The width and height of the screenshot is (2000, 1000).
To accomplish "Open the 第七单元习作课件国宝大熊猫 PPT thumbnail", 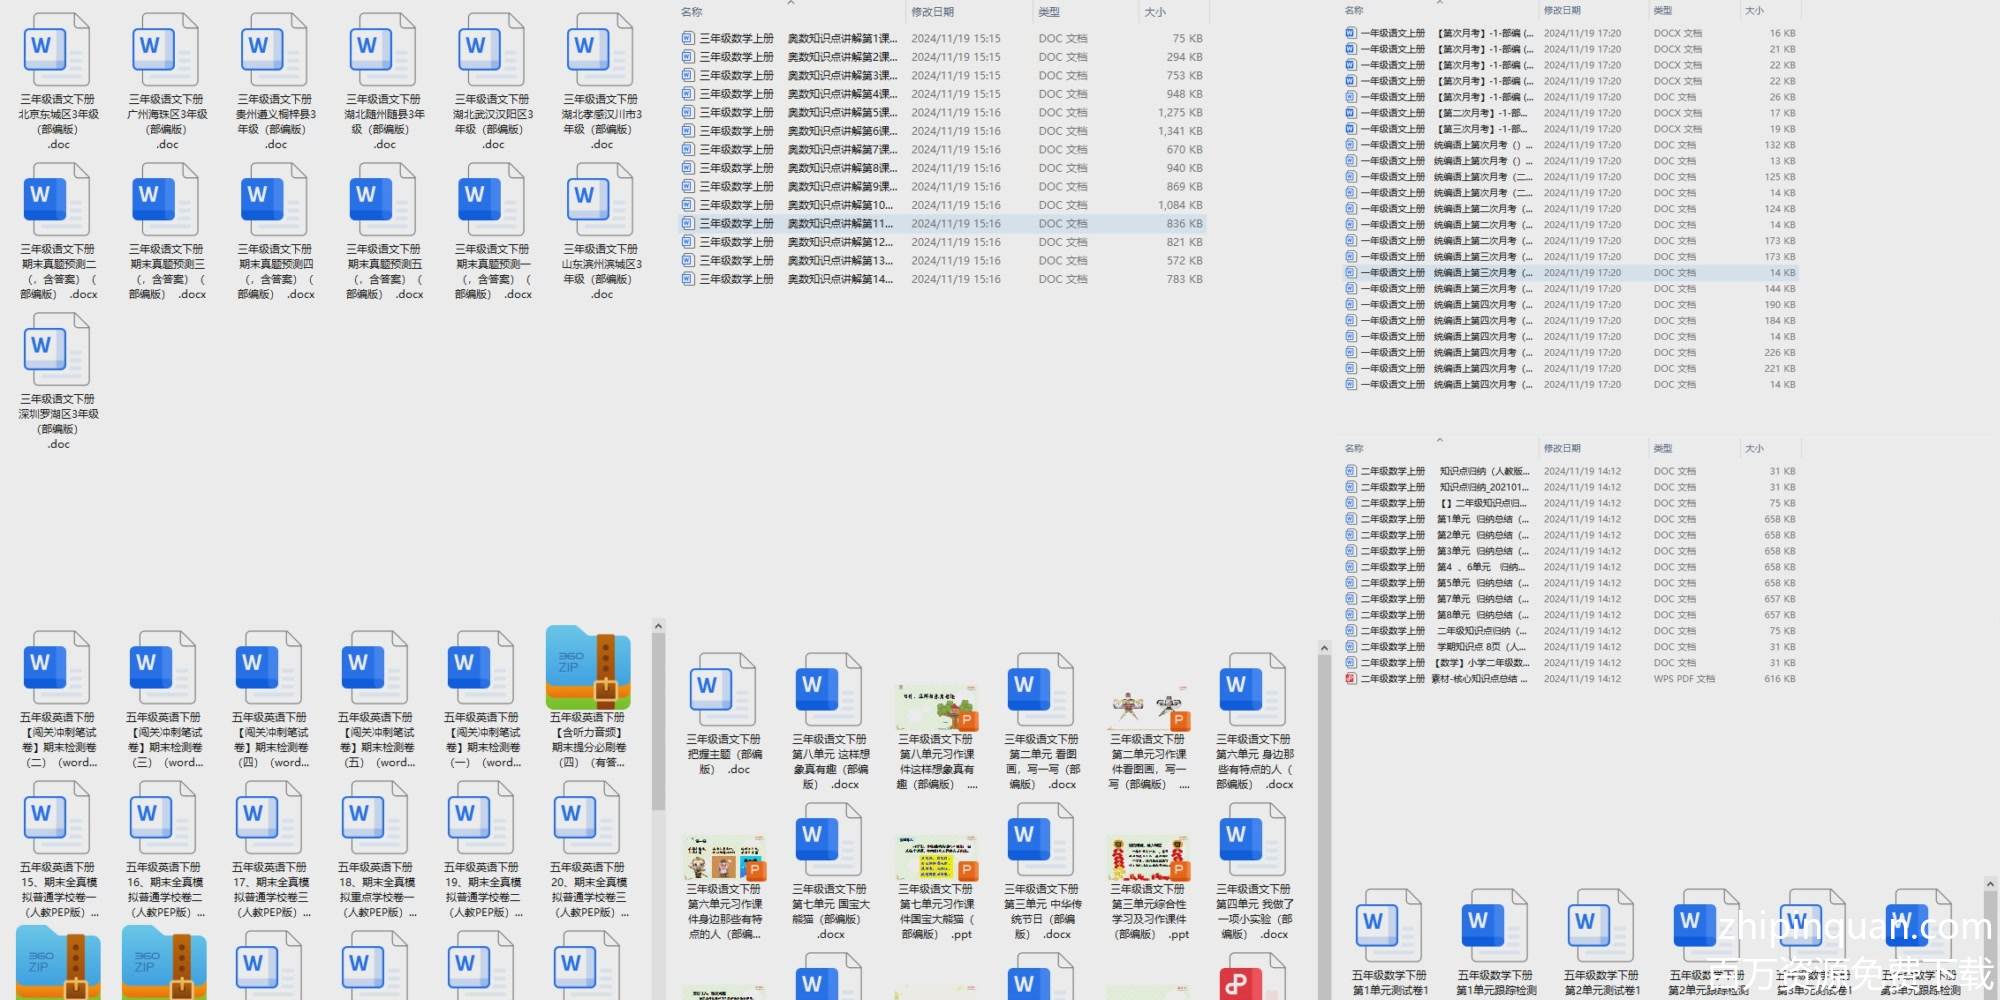I will pyautogui.click(x=937, y=857).
